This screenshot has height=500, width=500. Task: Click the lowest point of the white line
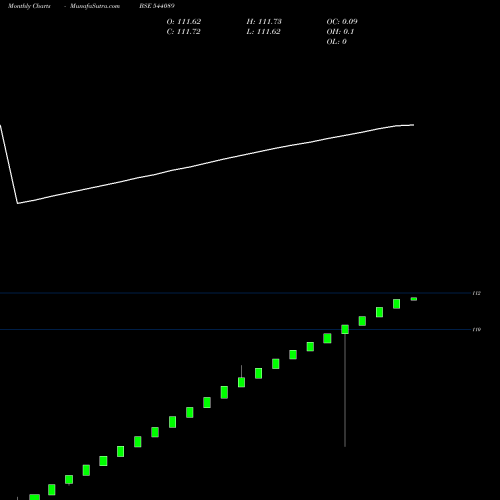point(17,203)
